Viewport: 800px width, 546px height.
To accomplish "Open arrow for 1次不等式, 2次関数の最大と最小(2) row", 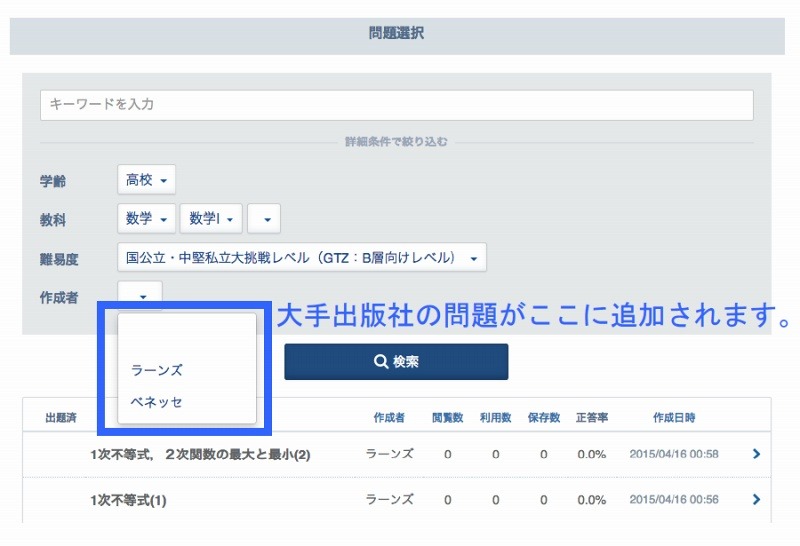I will coord(756,454).
